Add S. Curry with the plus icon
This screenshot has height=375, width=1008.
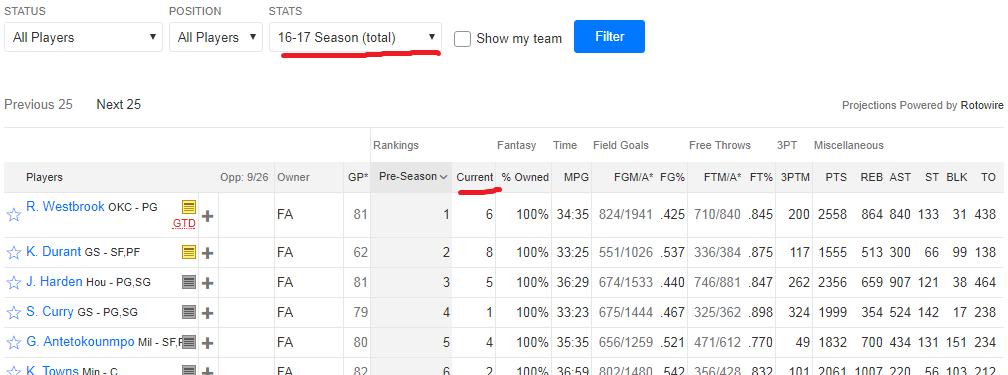(208, 313)
